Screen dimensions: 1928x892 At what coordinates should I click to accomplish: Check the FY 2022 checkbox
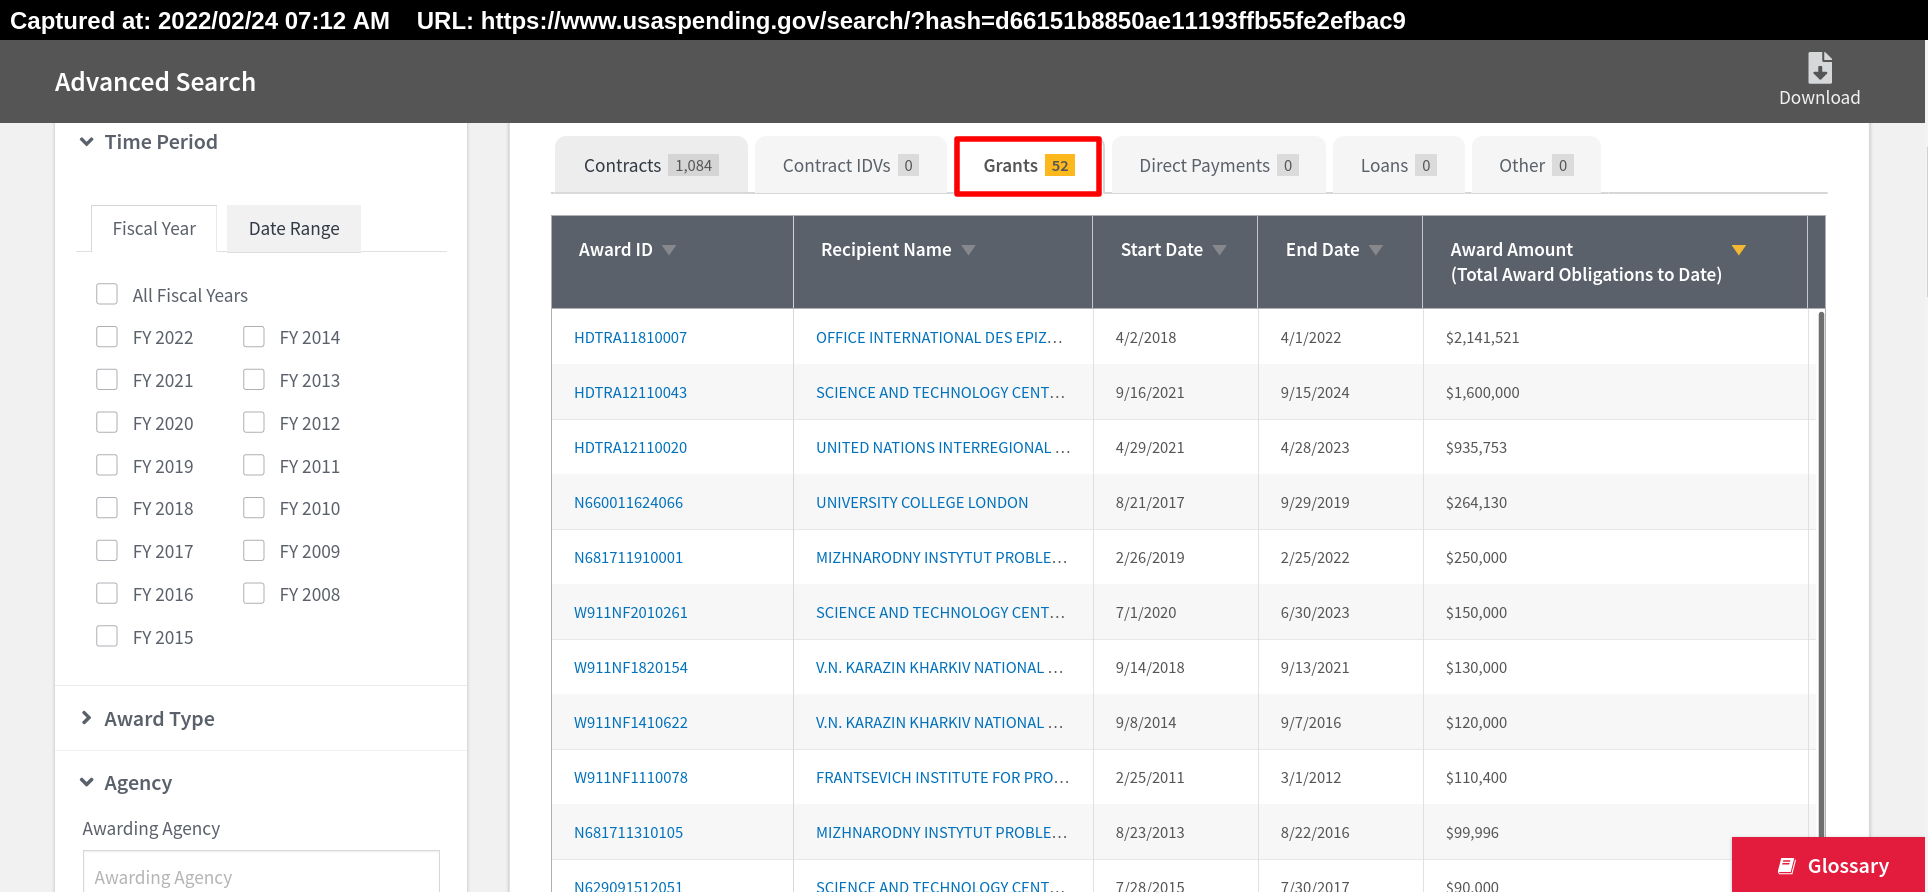107,337
